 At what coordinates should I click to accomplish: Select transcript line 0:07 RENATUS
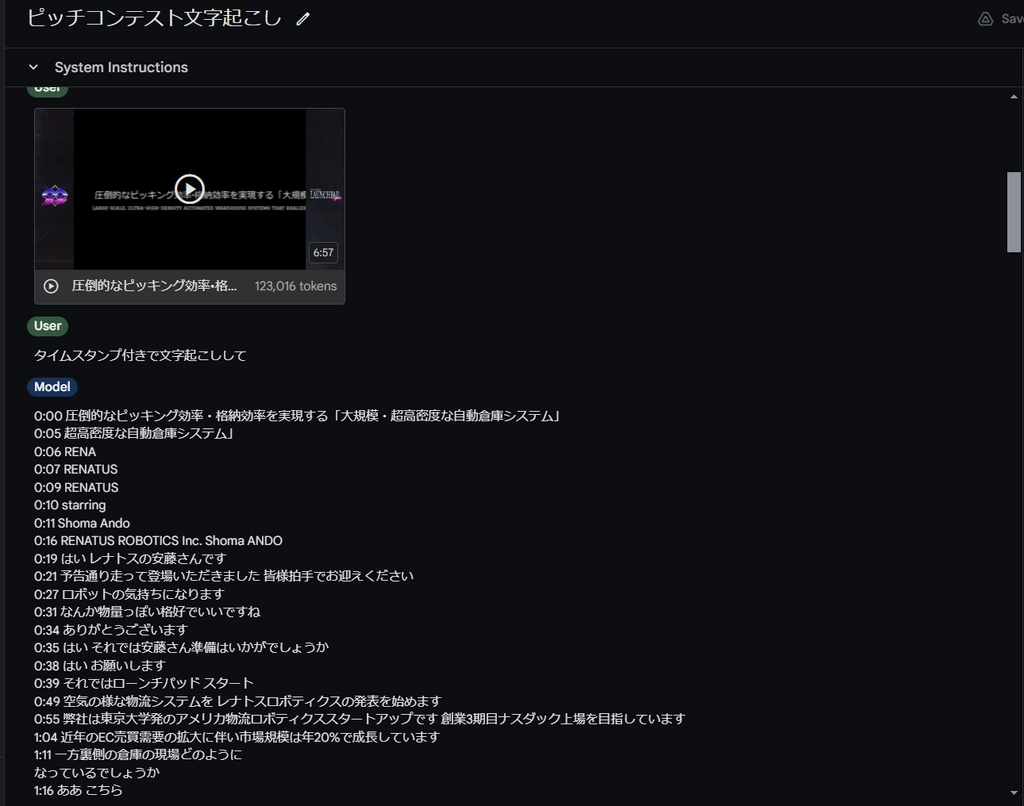tap(76, 470)
